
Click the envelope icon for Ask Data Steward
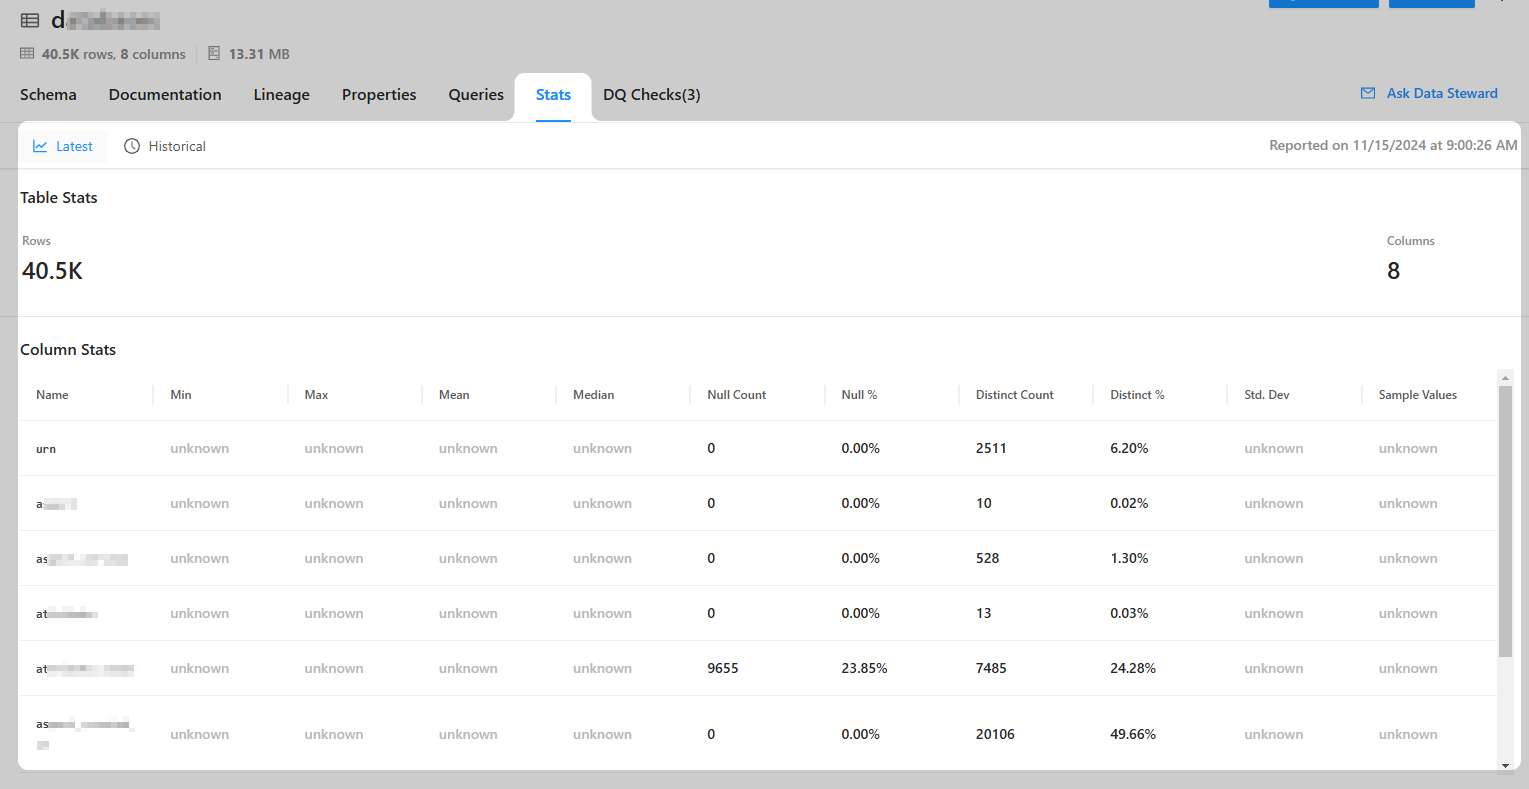[1368, 93]
